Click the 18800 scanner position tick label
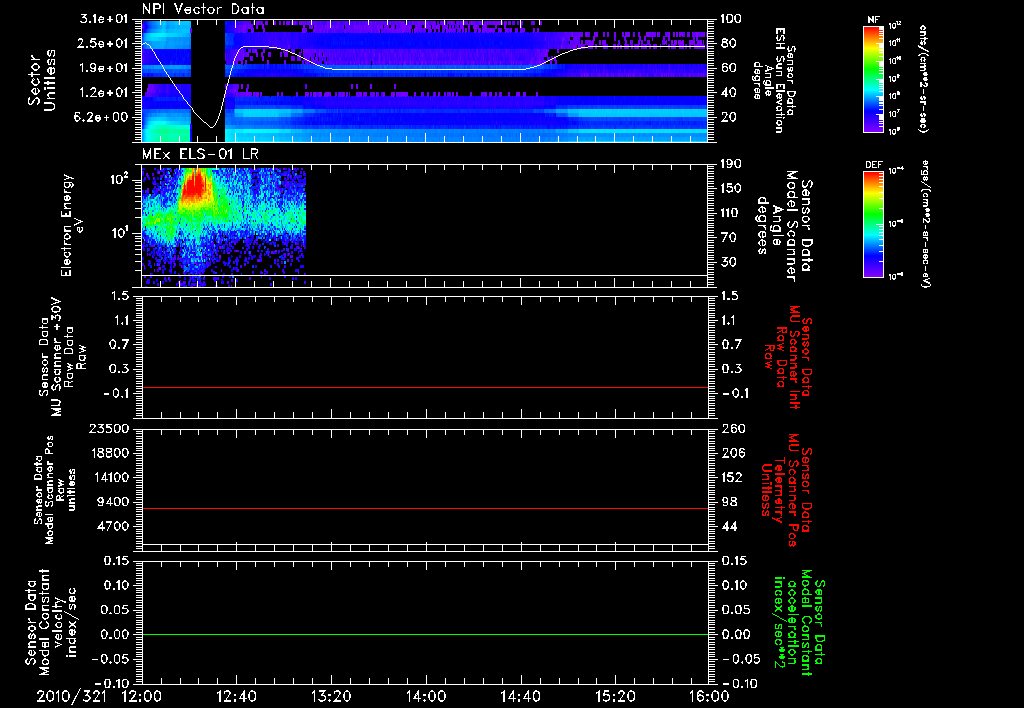Screen dimensions: 1024x708 tap(109, 453)
